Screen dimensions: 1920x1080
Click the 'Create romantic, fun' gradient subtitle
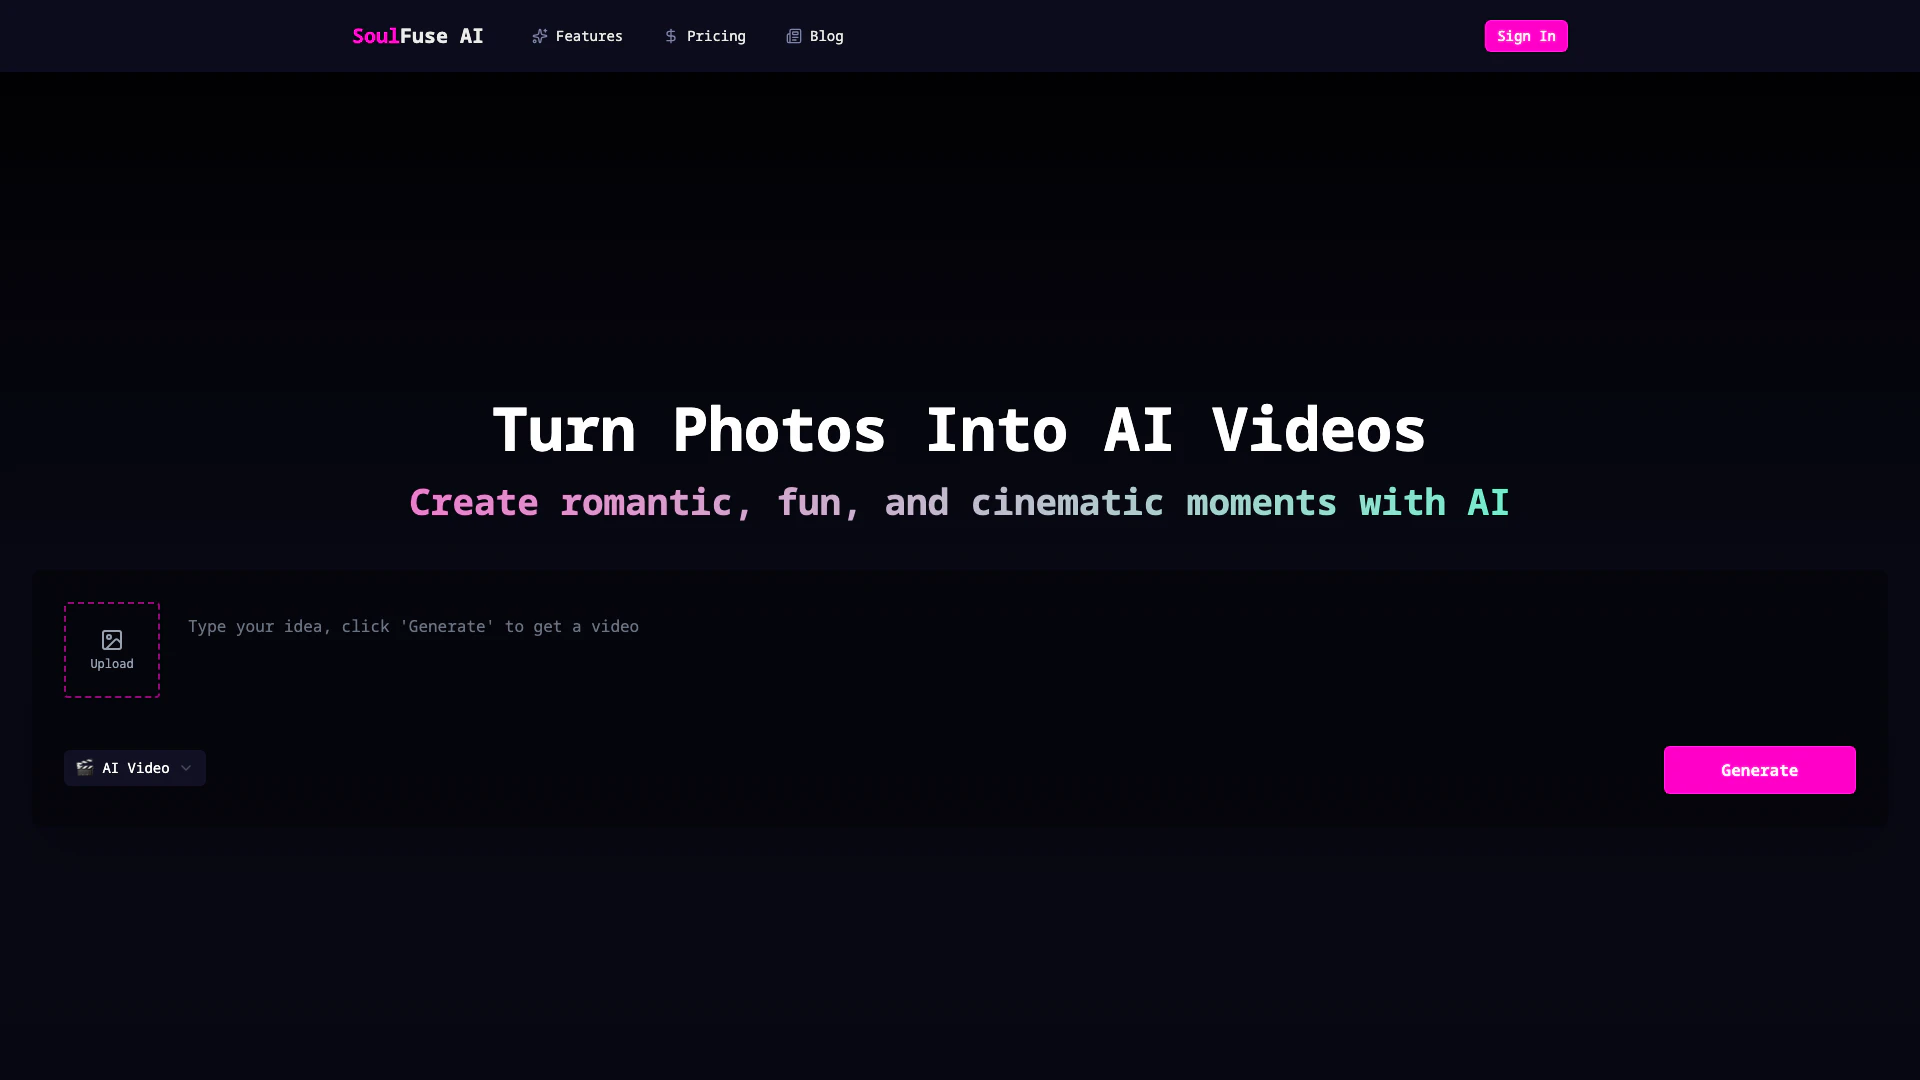point(958,502)
